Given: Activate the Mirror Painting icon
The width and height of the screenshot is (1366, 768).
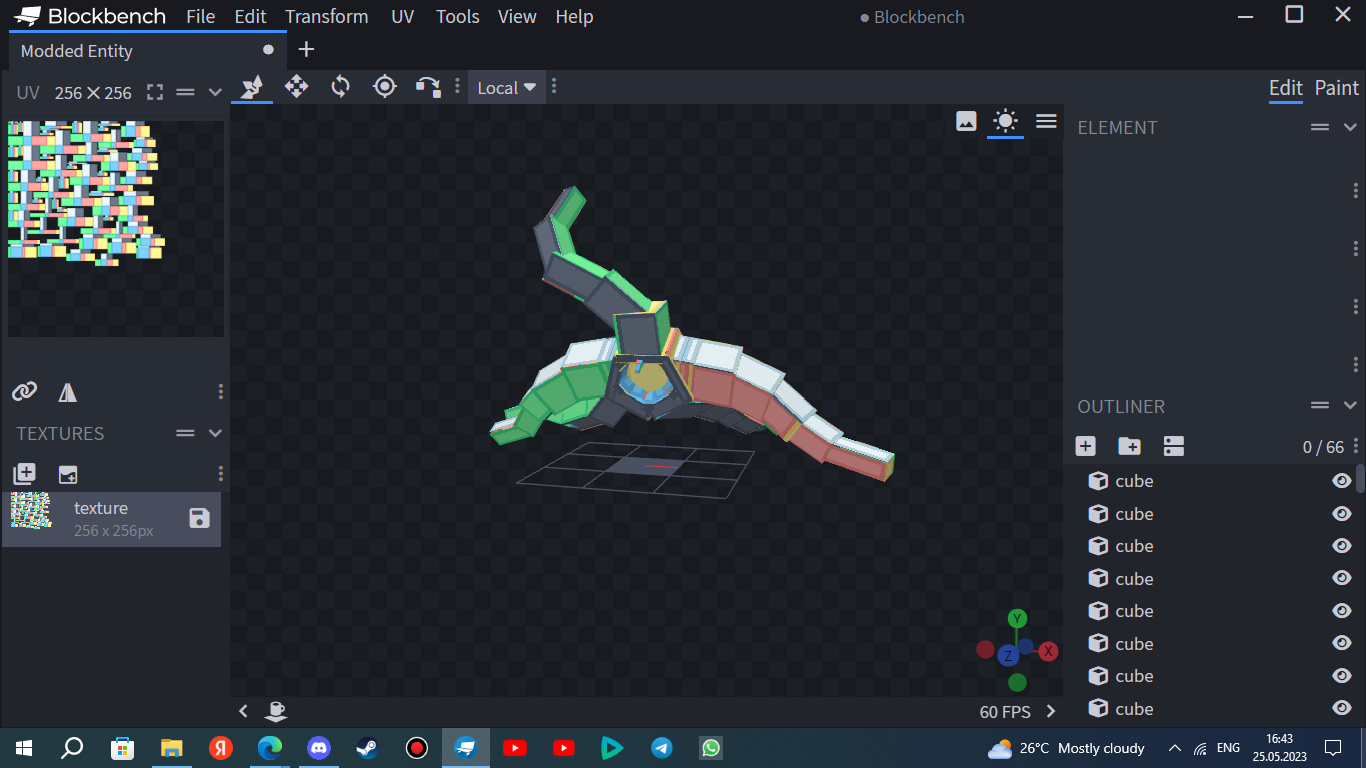Looking at the screenshot, I should (67, 391).
